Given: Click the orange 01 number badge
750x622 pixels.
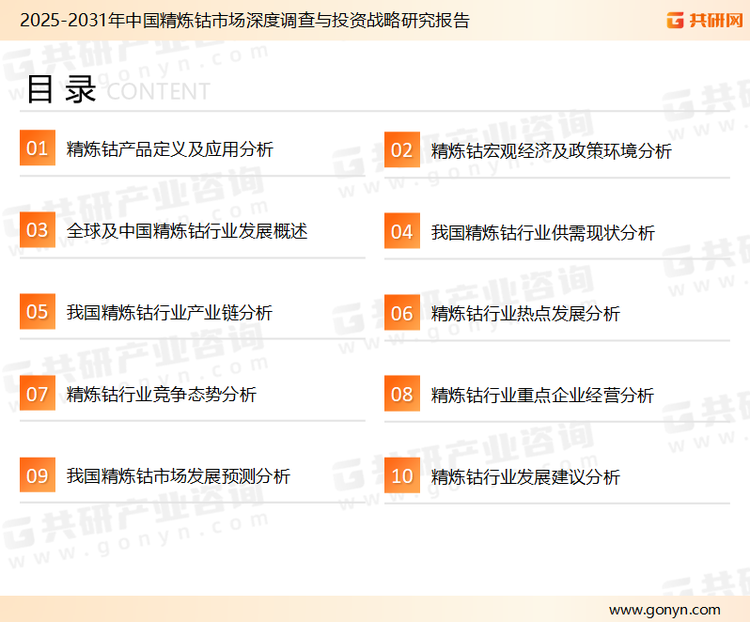Looking at the screenshot, I should (37, 148).
